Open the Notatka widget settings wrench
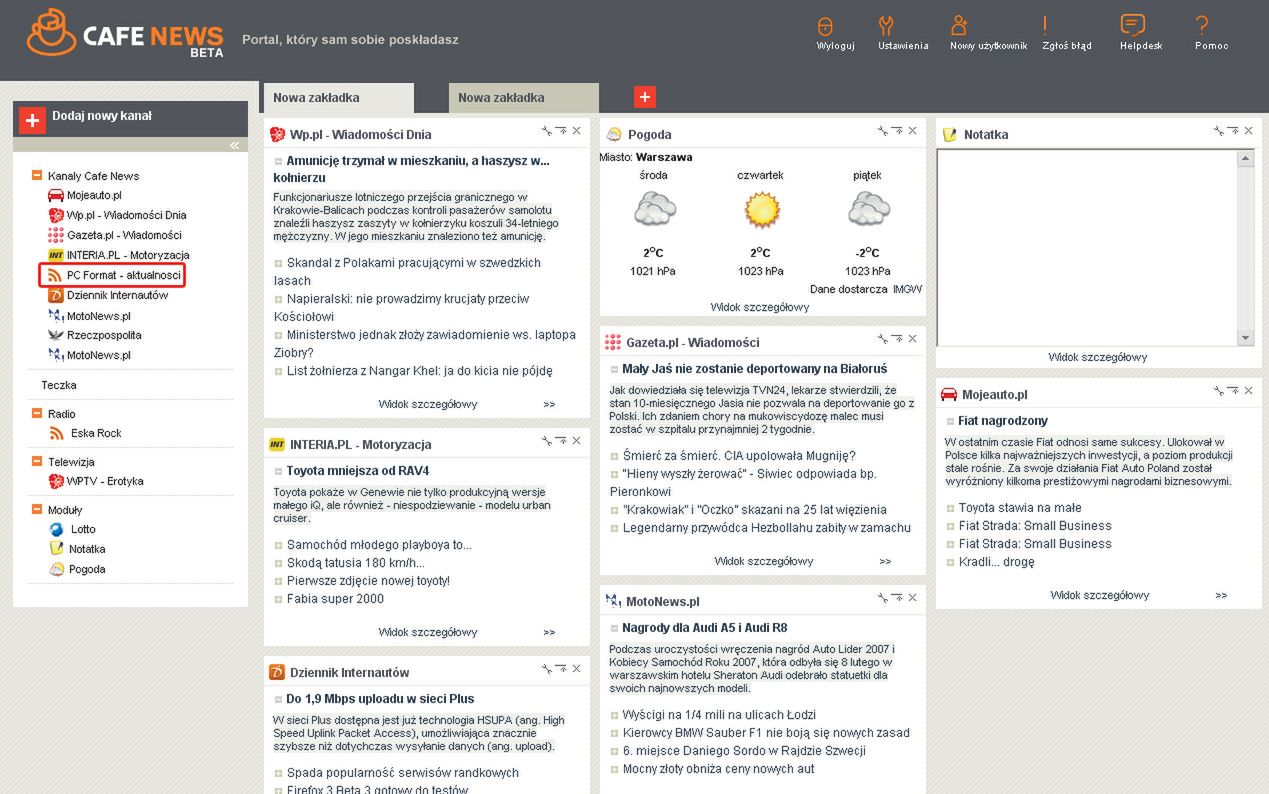The width and height of the screenshot is (1269, 794). (x=1219, y=131)
